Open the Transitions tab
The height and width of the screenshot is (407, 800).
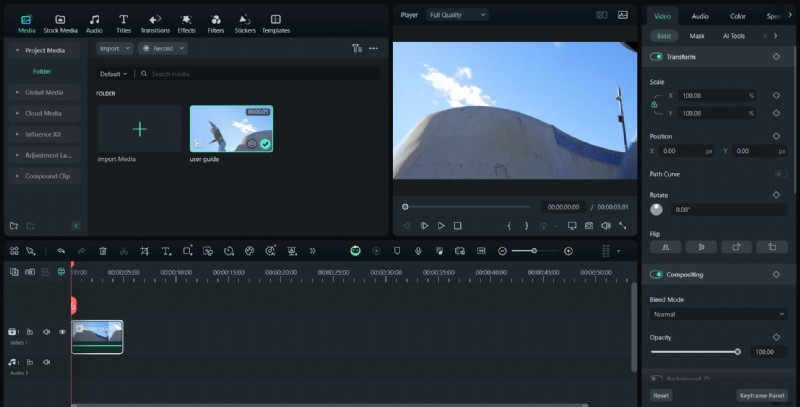click(x=155, y=24)
